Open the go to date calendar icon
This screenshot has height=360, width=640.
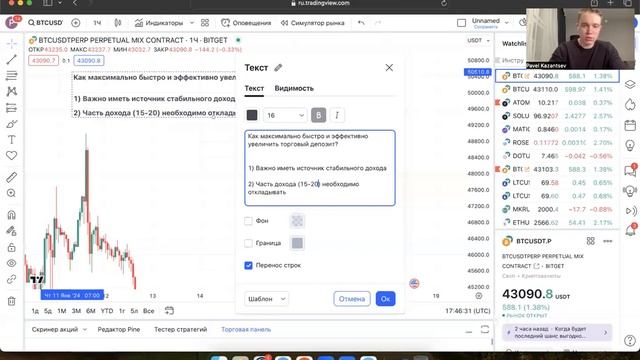tap(169, 311)
